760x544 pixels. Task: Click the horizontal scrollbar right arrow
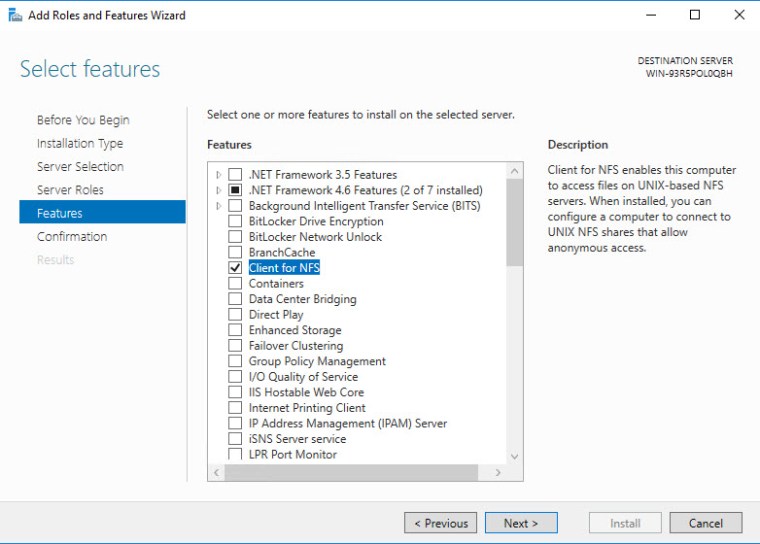(x=498, y=472)
